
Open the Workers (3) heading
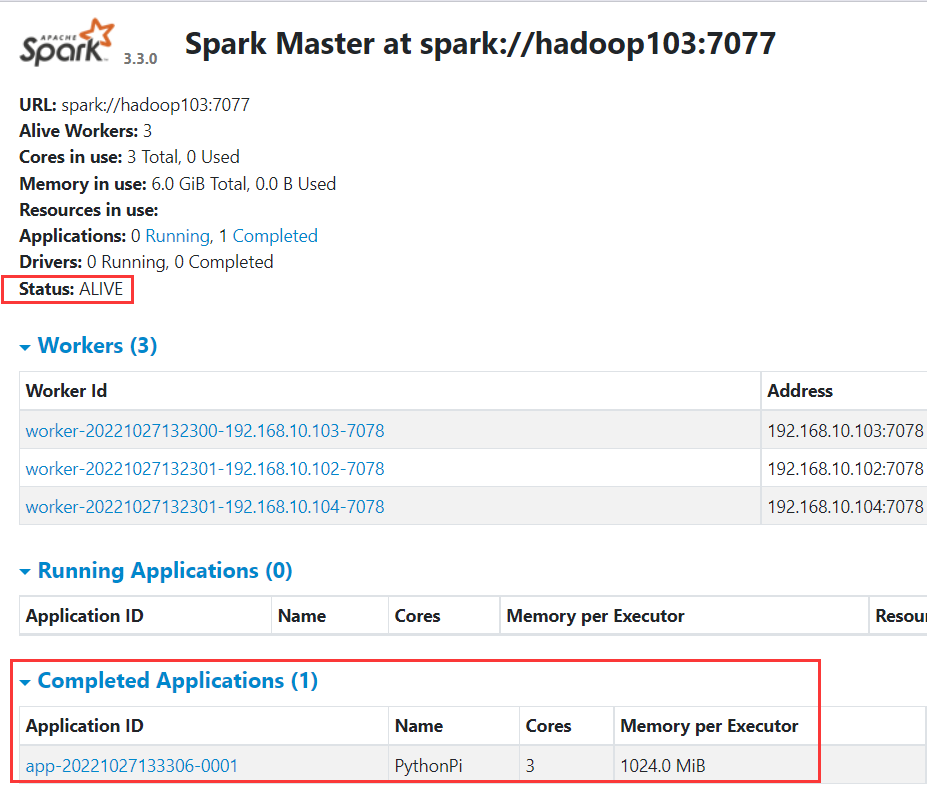[98, 345]
